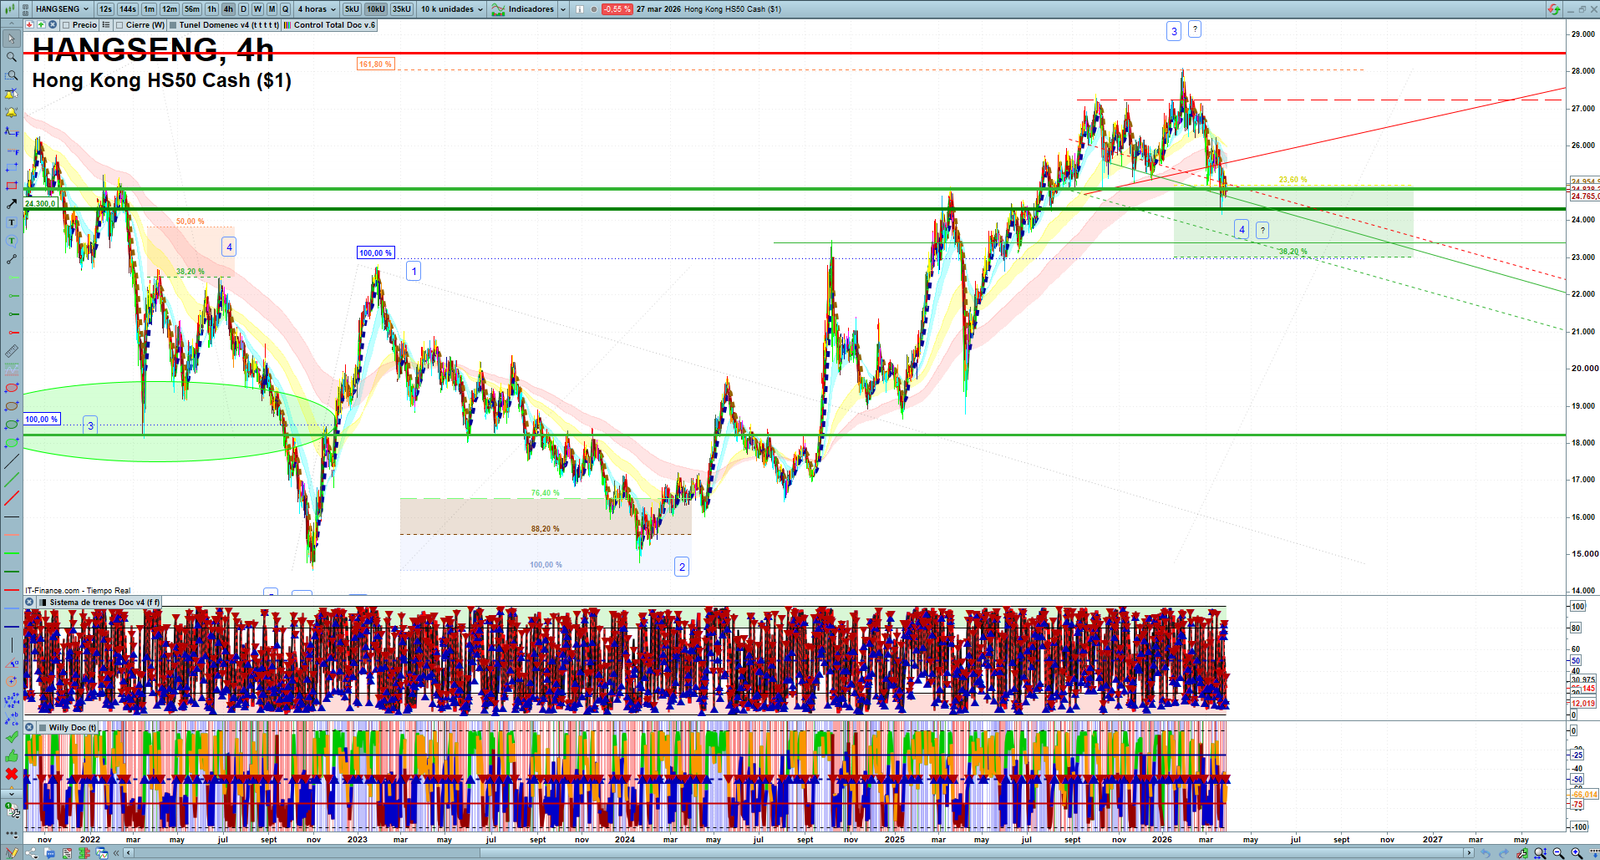The width and height of the screenshot is (1600, 860).
Task: Select the Control Total Doc v.6 label
Action: [x=335, y=25]
